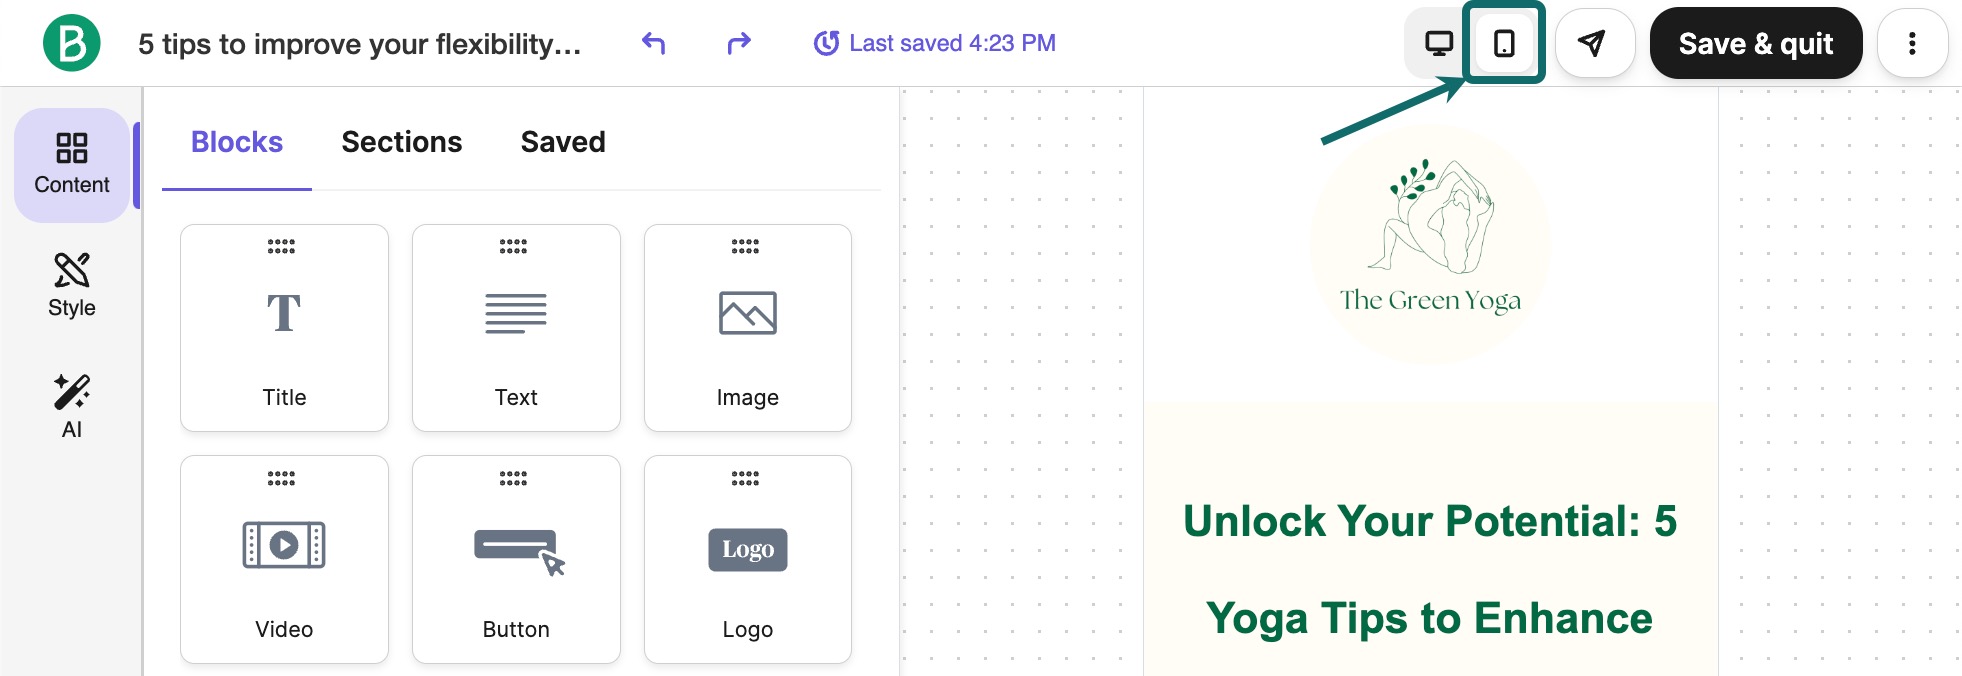Select the Text block

pyautogui.click(x=516, y=328)
